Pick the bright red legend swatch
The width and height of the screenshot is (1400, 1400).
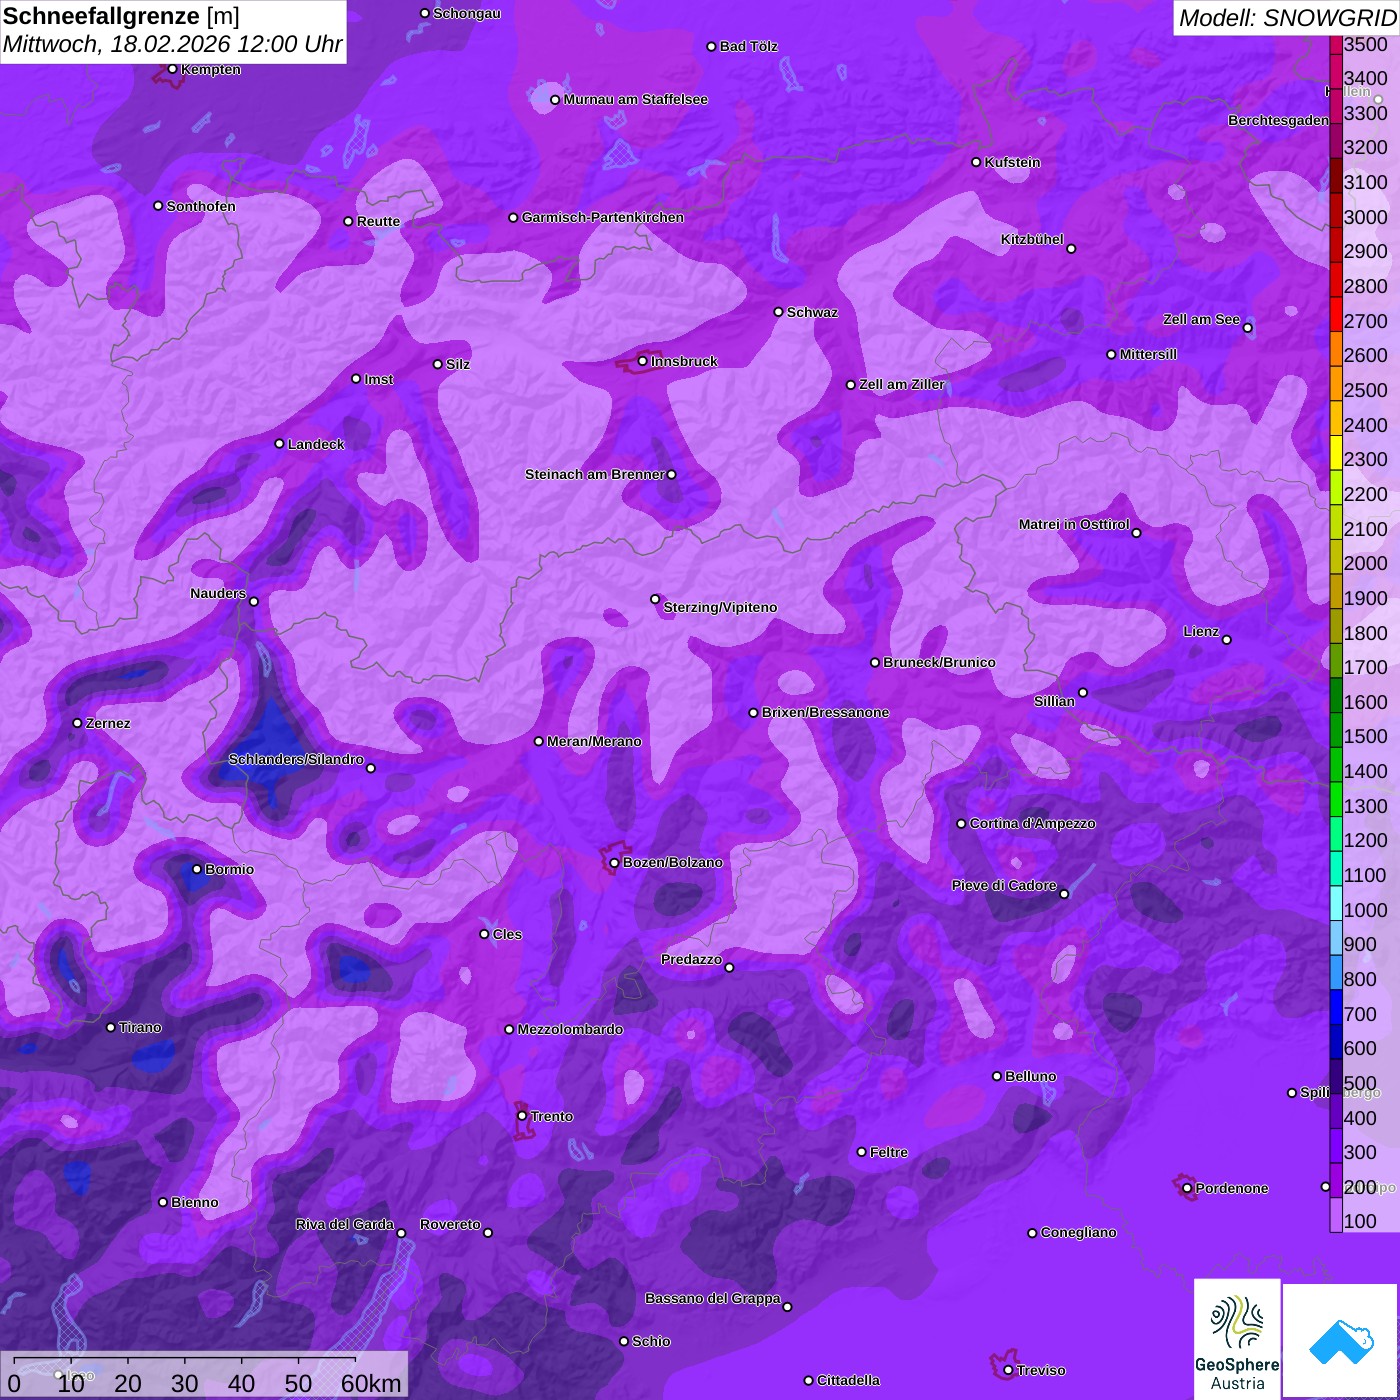point(1336,313)
